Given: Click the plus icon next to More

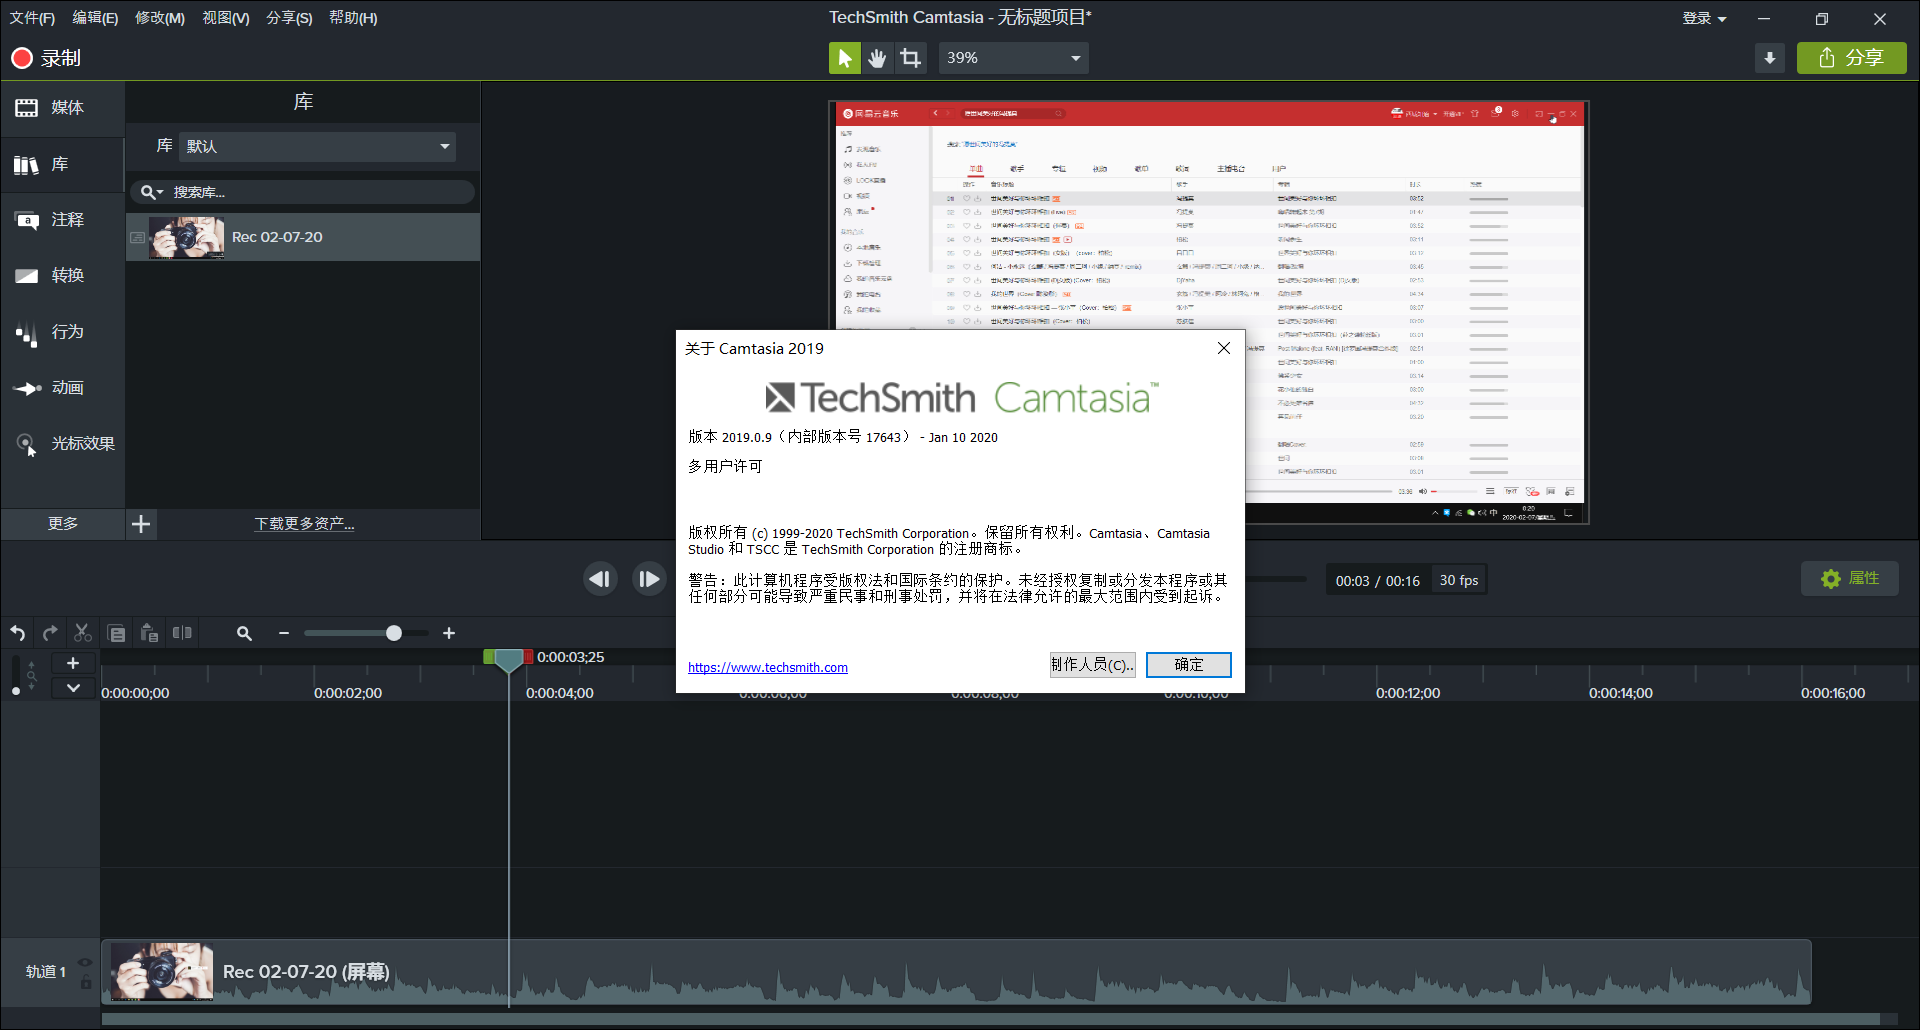Looking at the screenshot, I should (x=141, y=524).
